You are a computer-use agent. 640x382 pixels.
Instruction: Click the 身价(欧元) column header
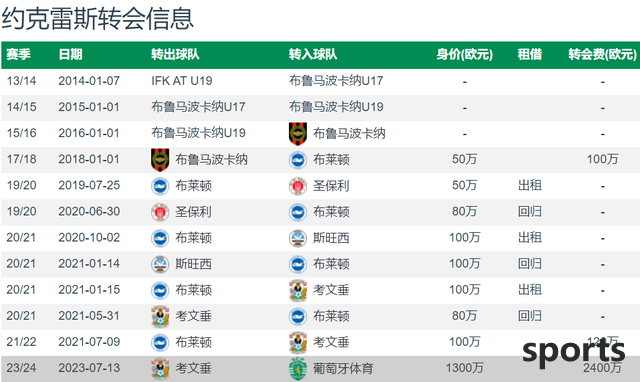click(x=464, y=54)
